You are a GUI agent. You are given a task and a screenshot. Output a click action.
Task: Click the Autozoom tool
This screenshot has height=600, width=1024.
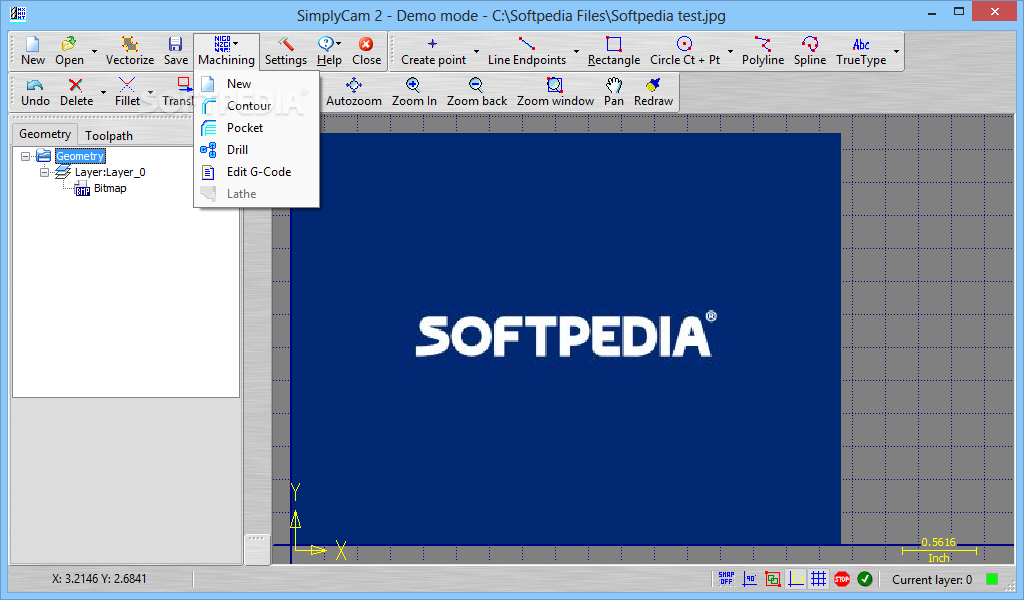354,92
